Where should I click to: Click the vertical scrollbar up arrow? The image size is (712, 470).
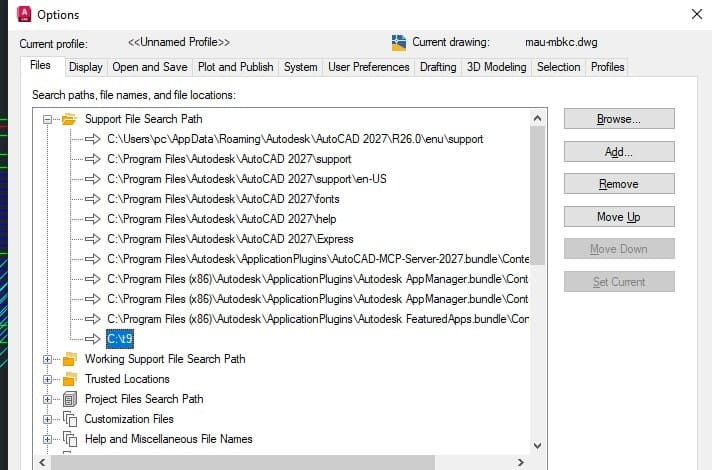pos(538,119)
